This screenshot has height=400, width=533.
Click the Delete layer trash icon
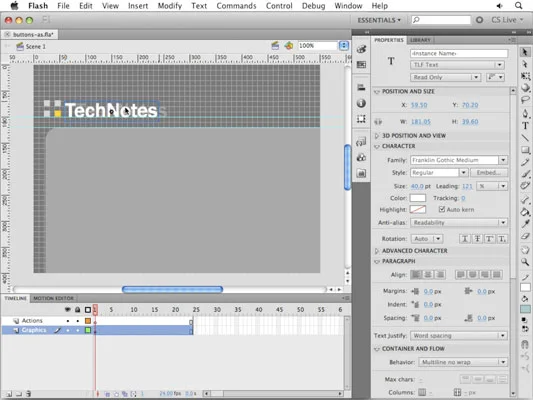point(29,394)
